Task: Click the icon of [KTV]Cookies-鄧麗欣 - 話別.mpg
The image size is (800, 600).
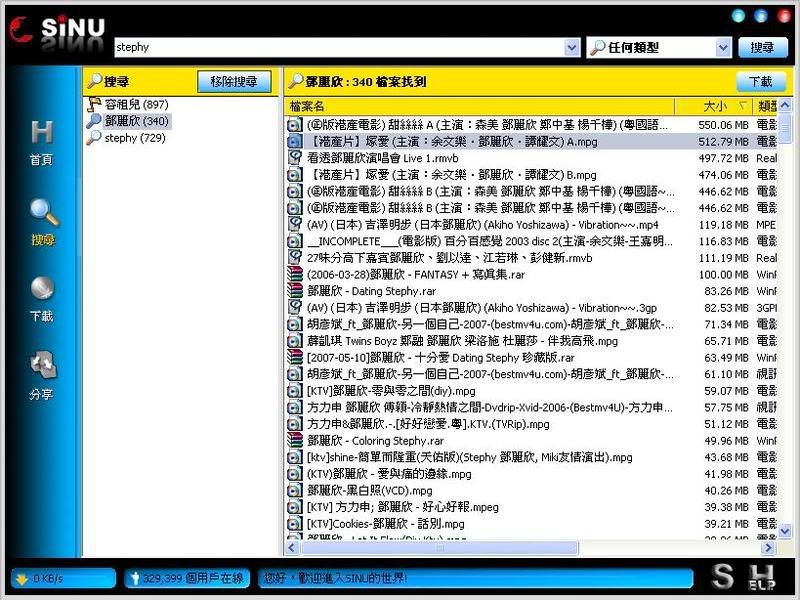Action: point(294,523)
